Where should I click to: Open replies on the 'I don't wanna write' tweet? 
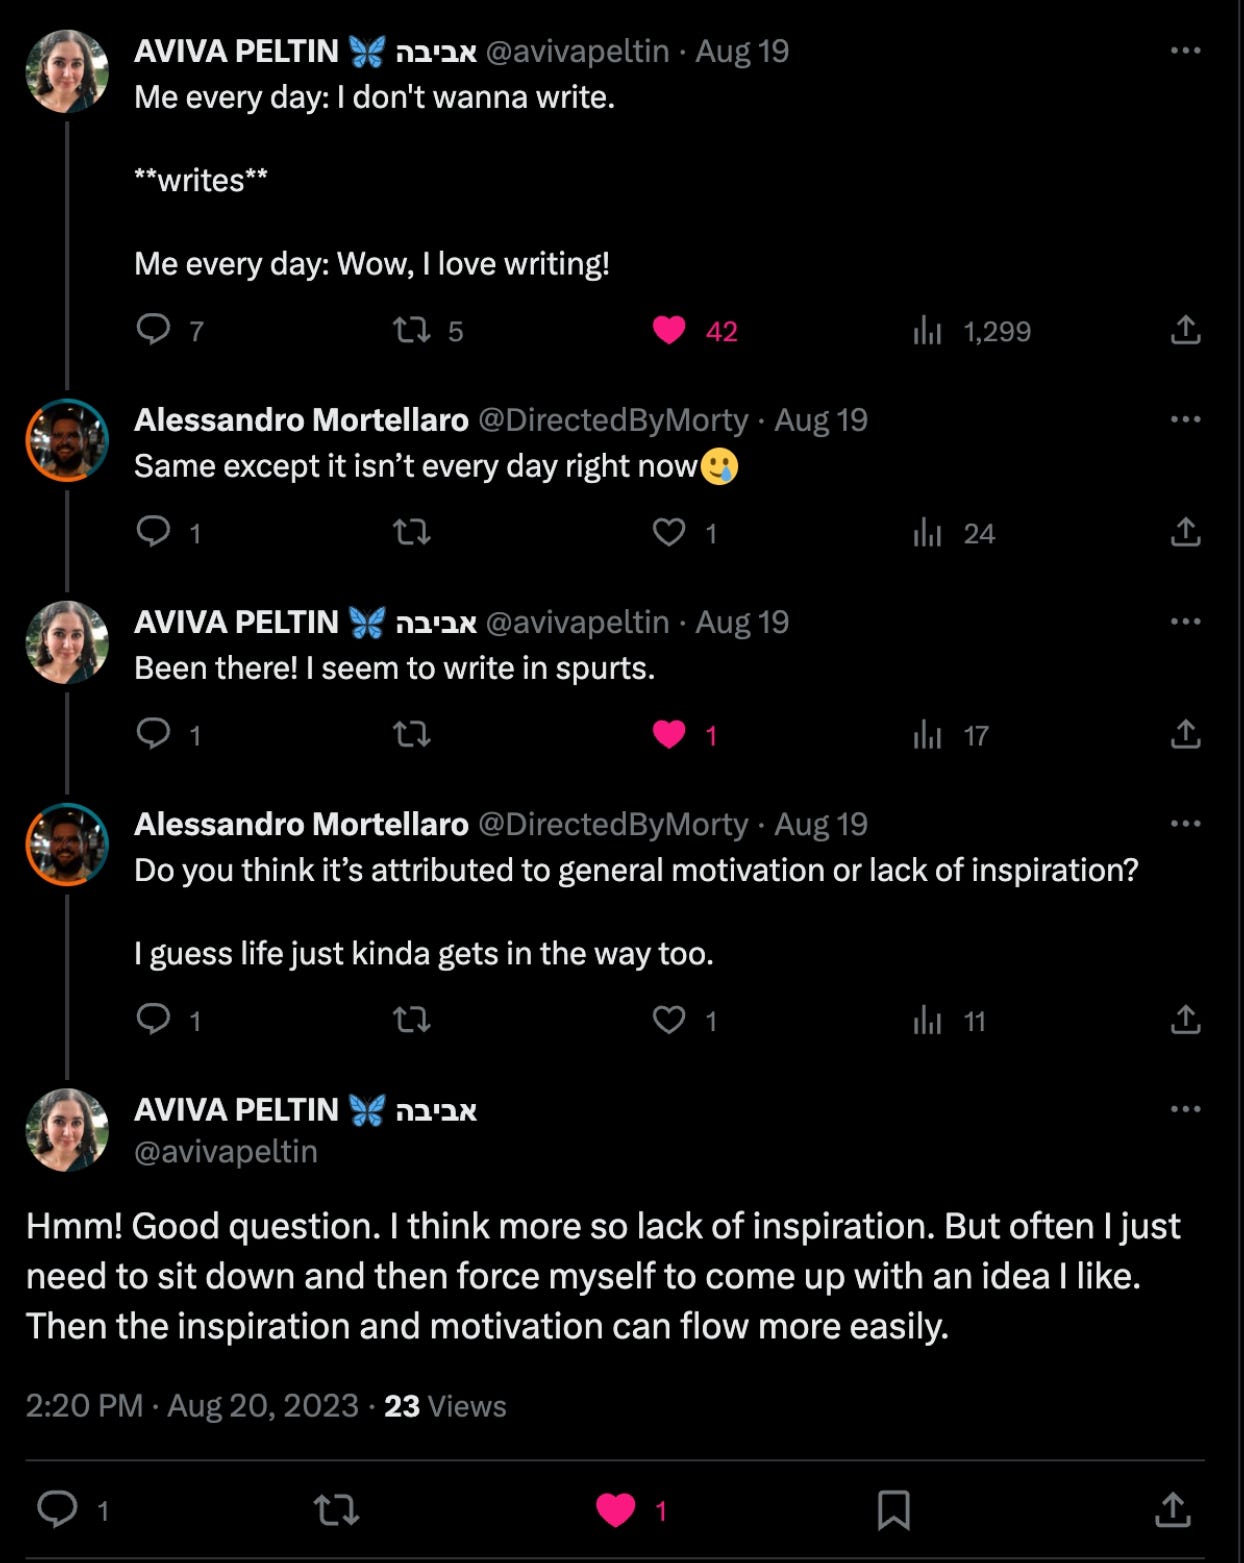(154, 330)
